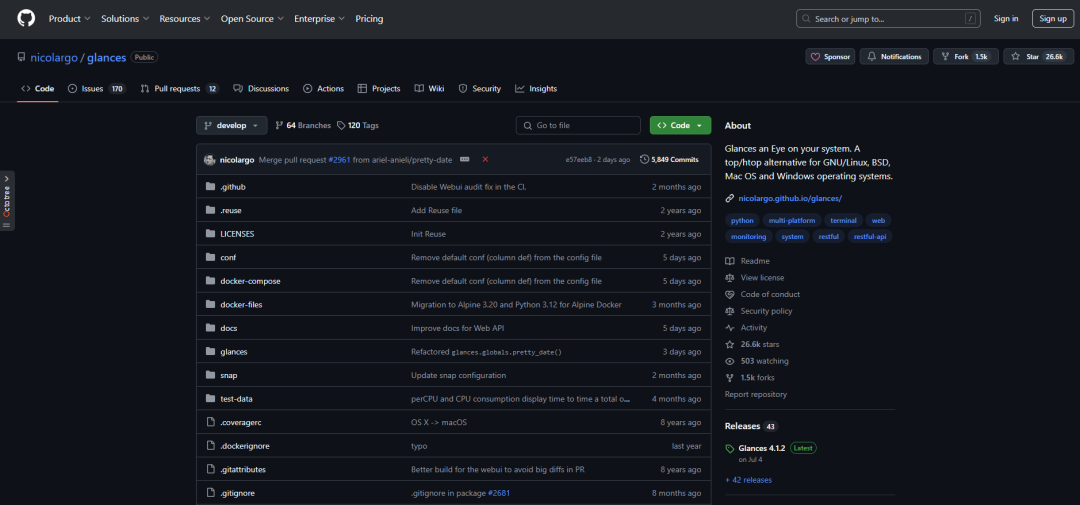This screenshot has width=1080, height=505.
Task: Expand the Product menu
Action: click(x=69, y=19)
